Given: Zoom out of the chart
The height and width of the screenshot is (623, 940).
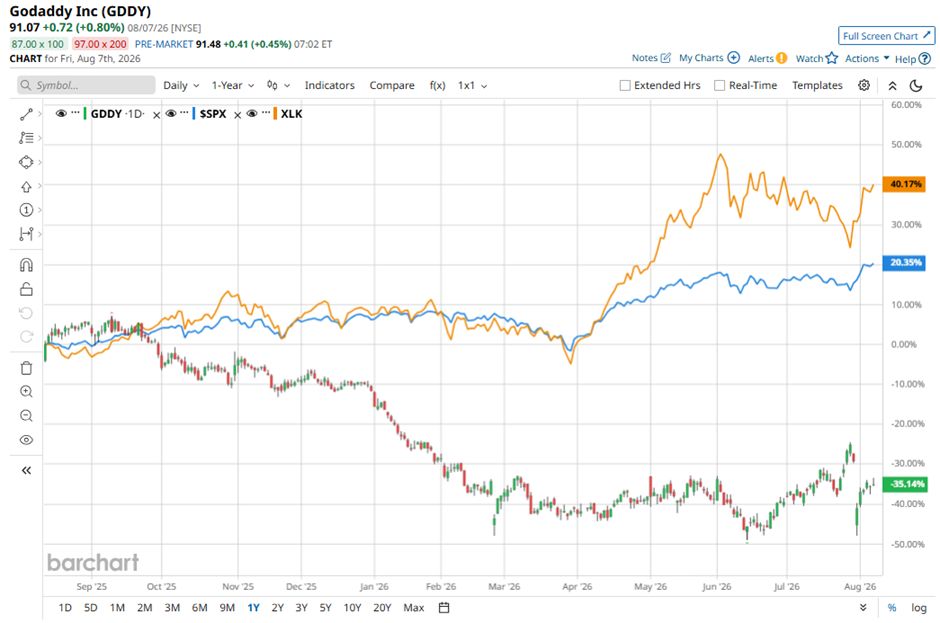Looking at the screenshot, I should [26, 416].
